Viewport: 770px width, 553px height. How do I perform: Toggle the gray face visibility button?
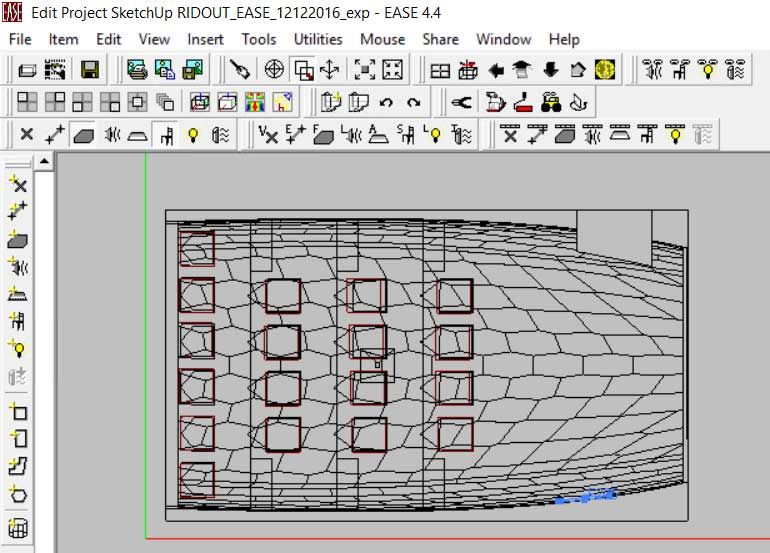tap(83, 135)
